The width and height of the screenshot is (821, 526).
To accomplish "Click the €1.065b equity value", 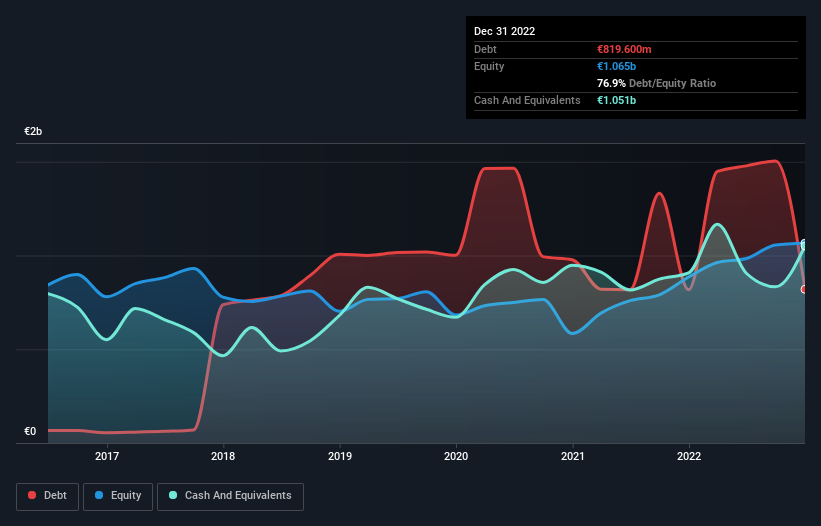I will (616, 66).
